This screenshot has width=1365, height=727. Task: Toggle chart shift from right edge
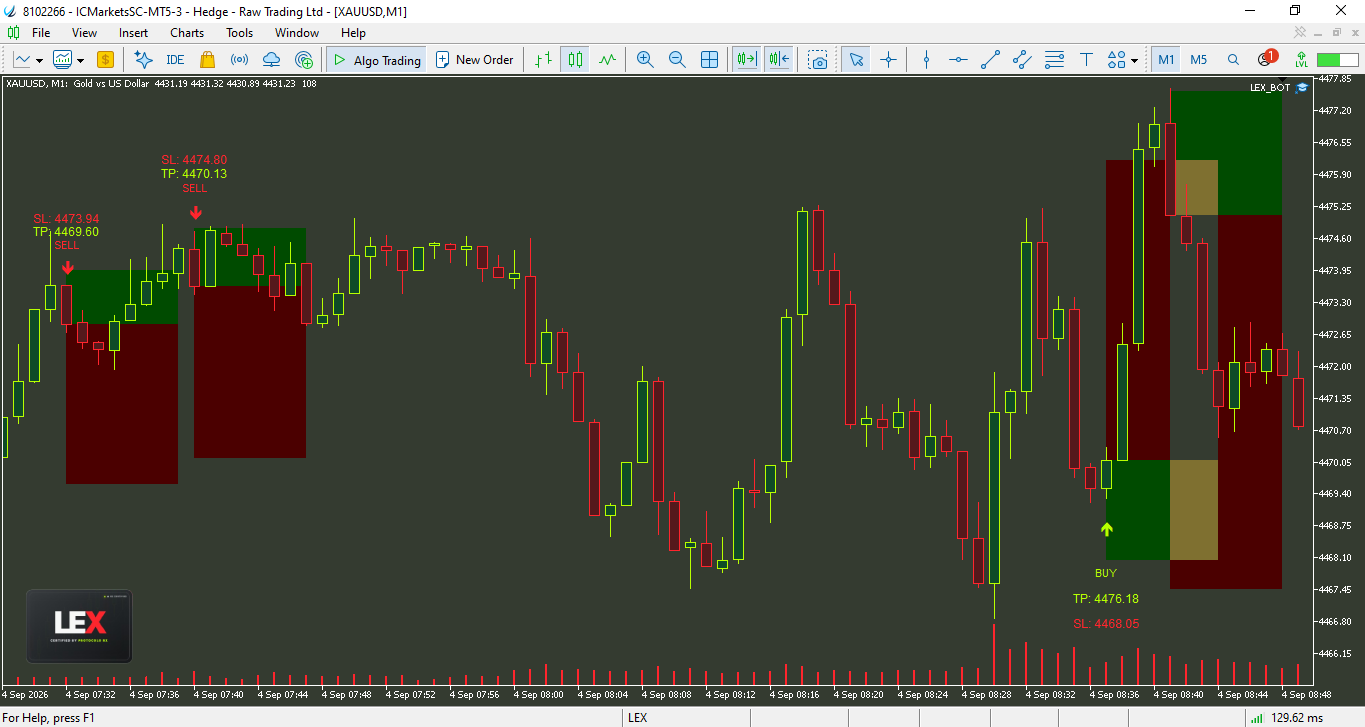(x=779, y=60)
